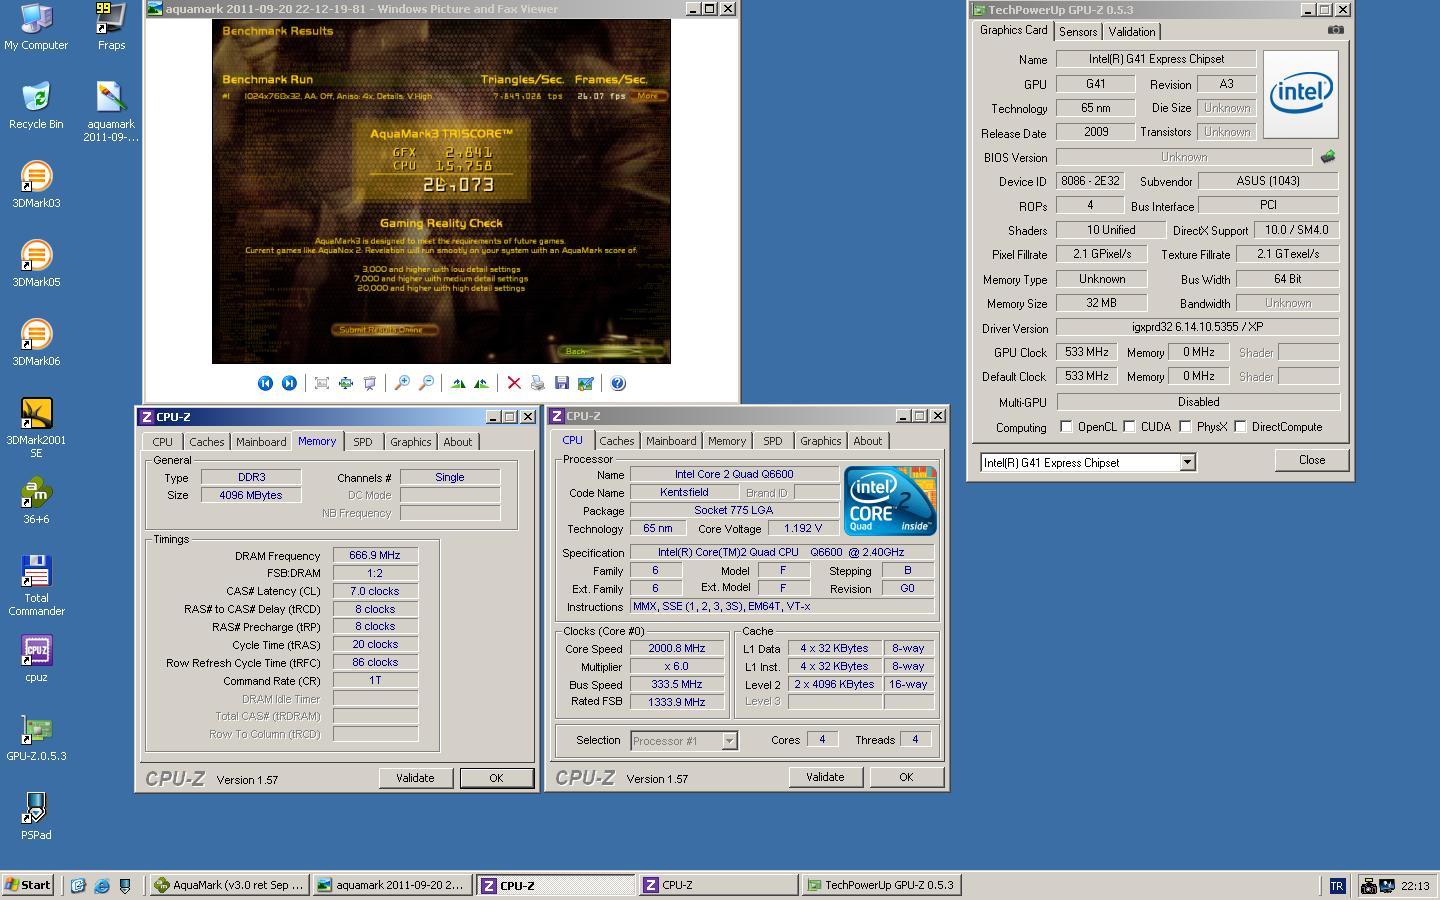Screen dimensions: 1440x900
Task: Enable the CUDA checkbox
Action: point(1129,427)
